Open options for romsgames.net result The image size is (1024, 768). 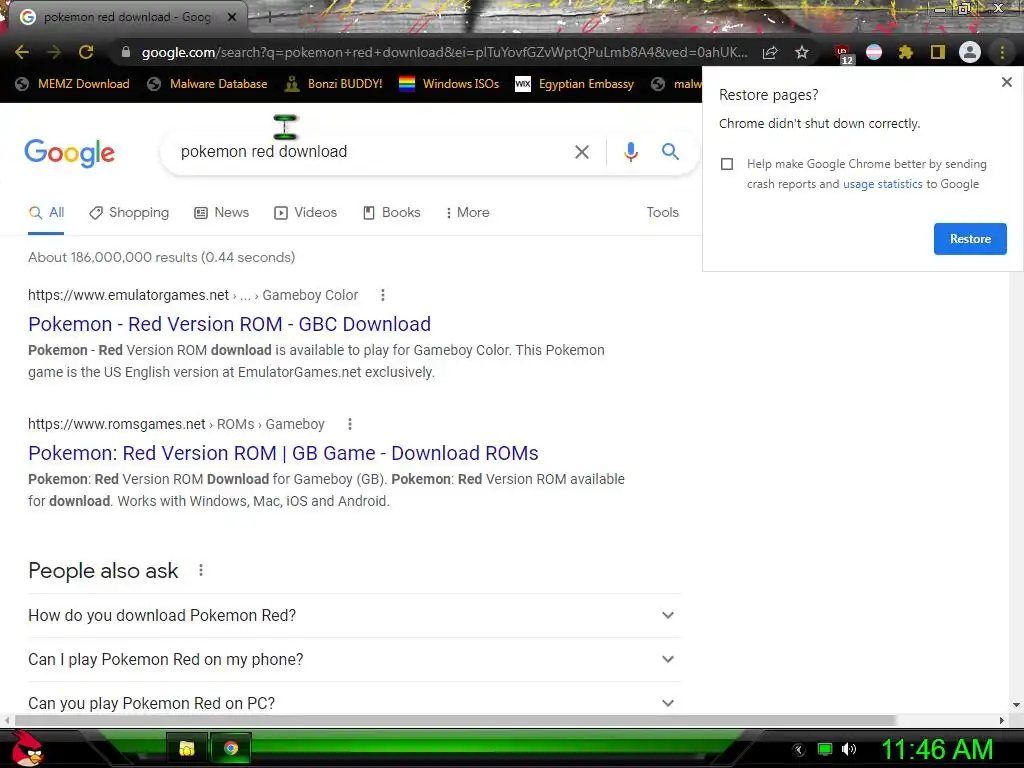pos(350,424)
